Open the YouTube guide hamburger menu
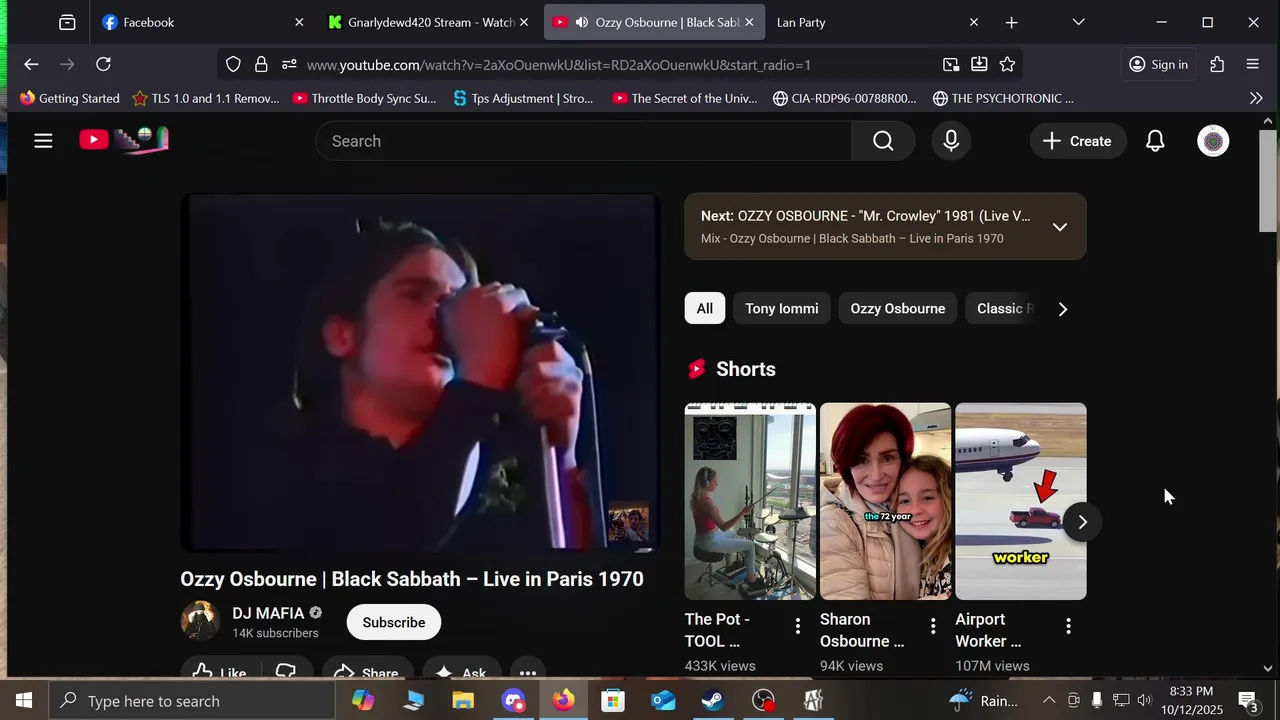 click(x=43, y=141)
